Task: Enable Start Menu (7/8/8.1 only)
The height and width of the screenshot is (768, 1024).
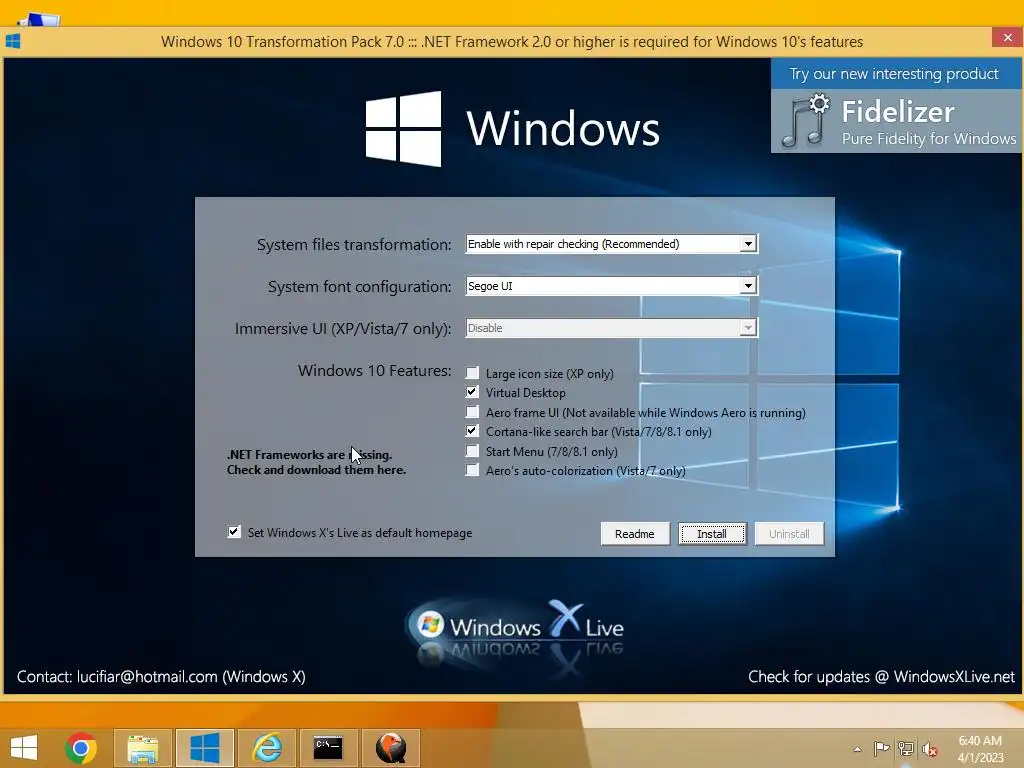Action: pyautogui.click(x=472, y=451)
